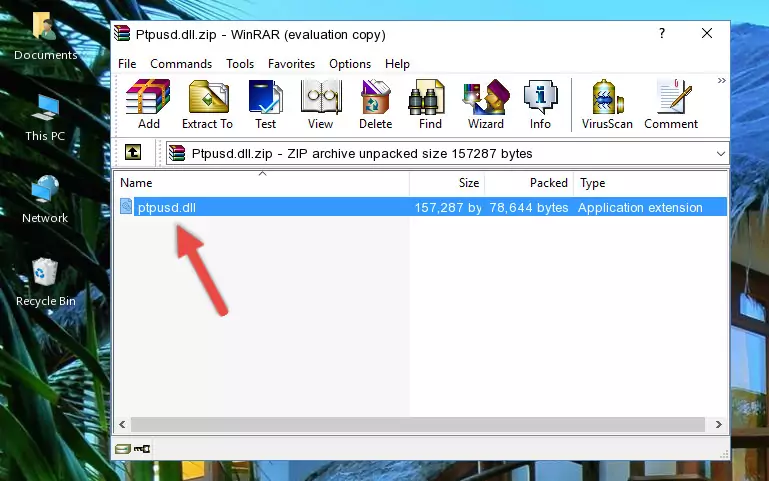Screen dimensions: 769x481
Task: Click the 78,644 bytes packed value
Action: pos(529,207)
